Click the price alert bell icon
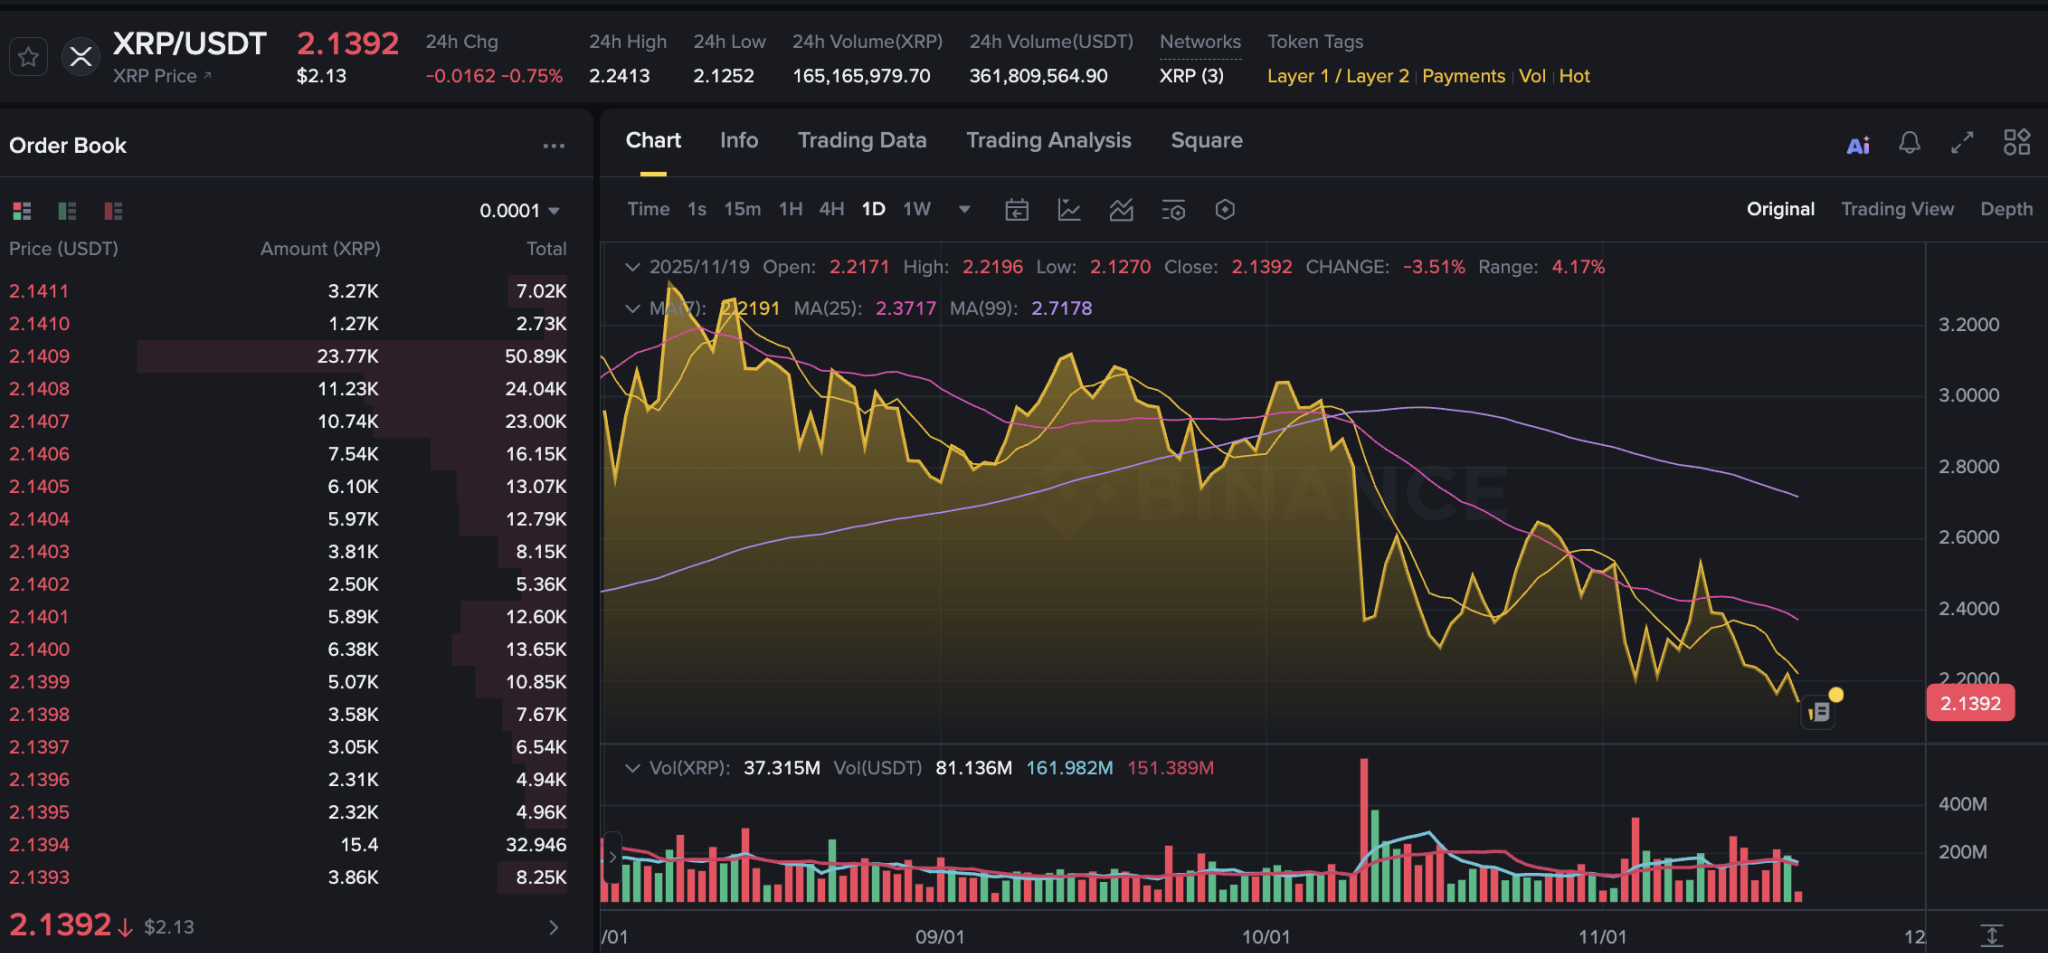The height and width of the screenshot is (953, 2048). (x=1911, y=144)
